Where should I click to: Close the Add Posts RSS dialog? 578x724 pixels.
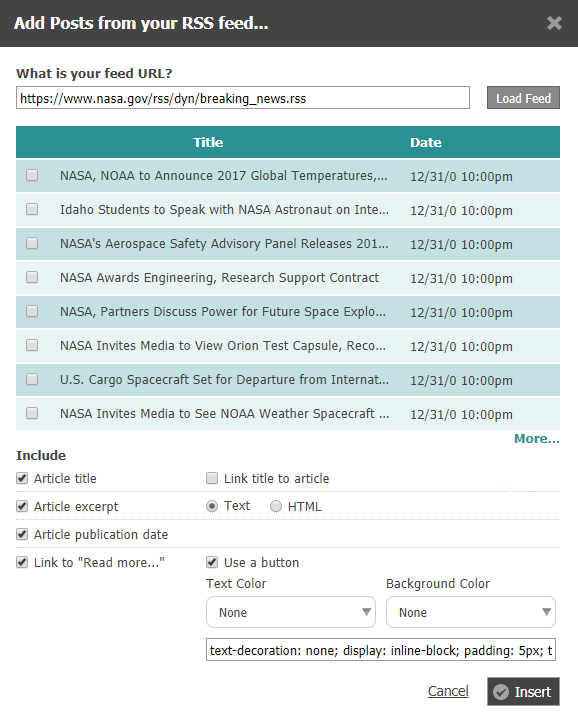click(554, 23)
